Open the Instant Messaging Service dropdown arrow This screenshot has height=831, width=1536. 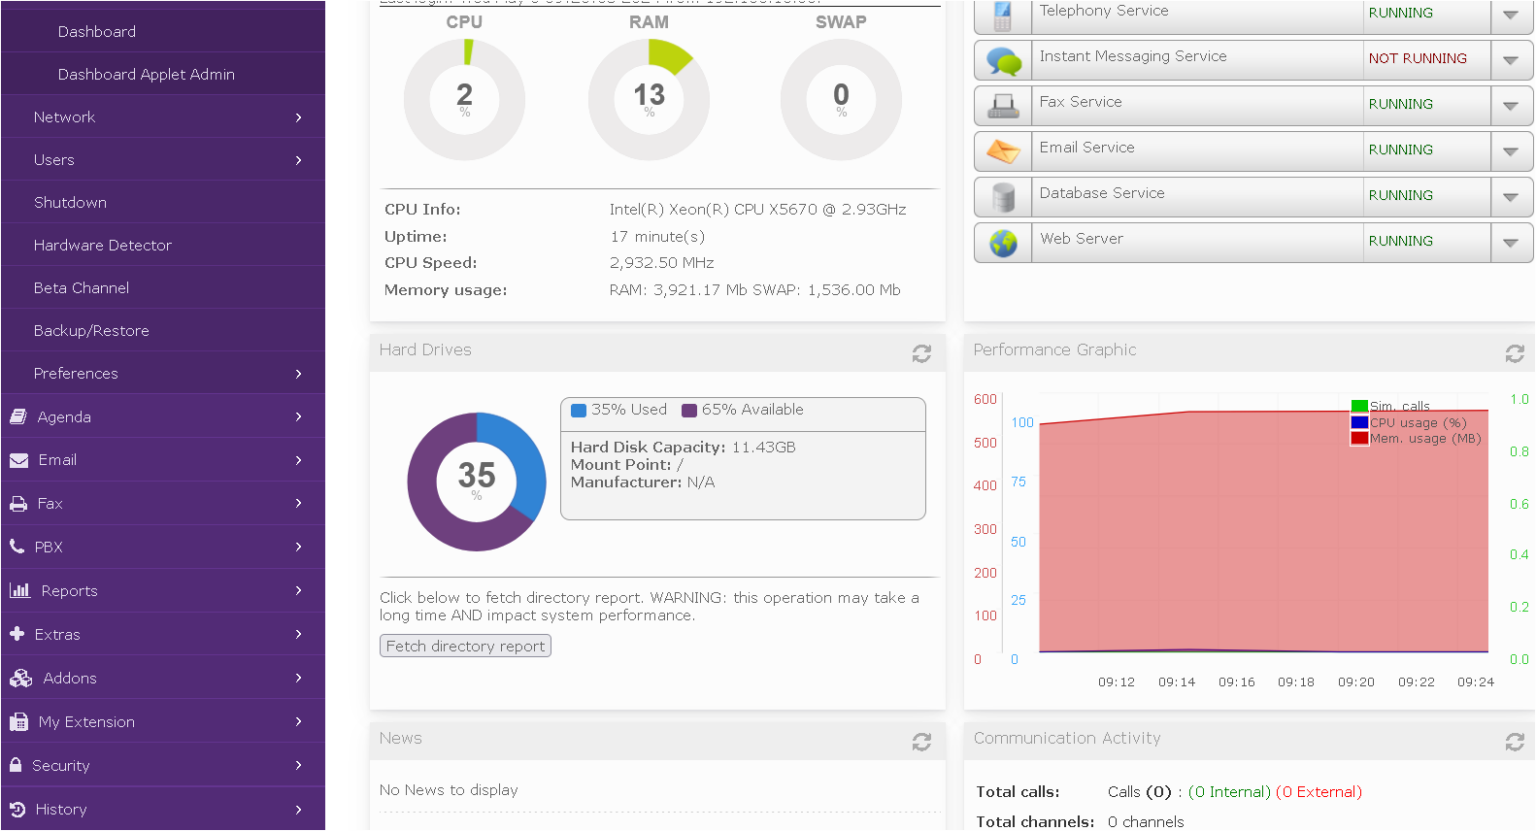[x=1510, y=60]
